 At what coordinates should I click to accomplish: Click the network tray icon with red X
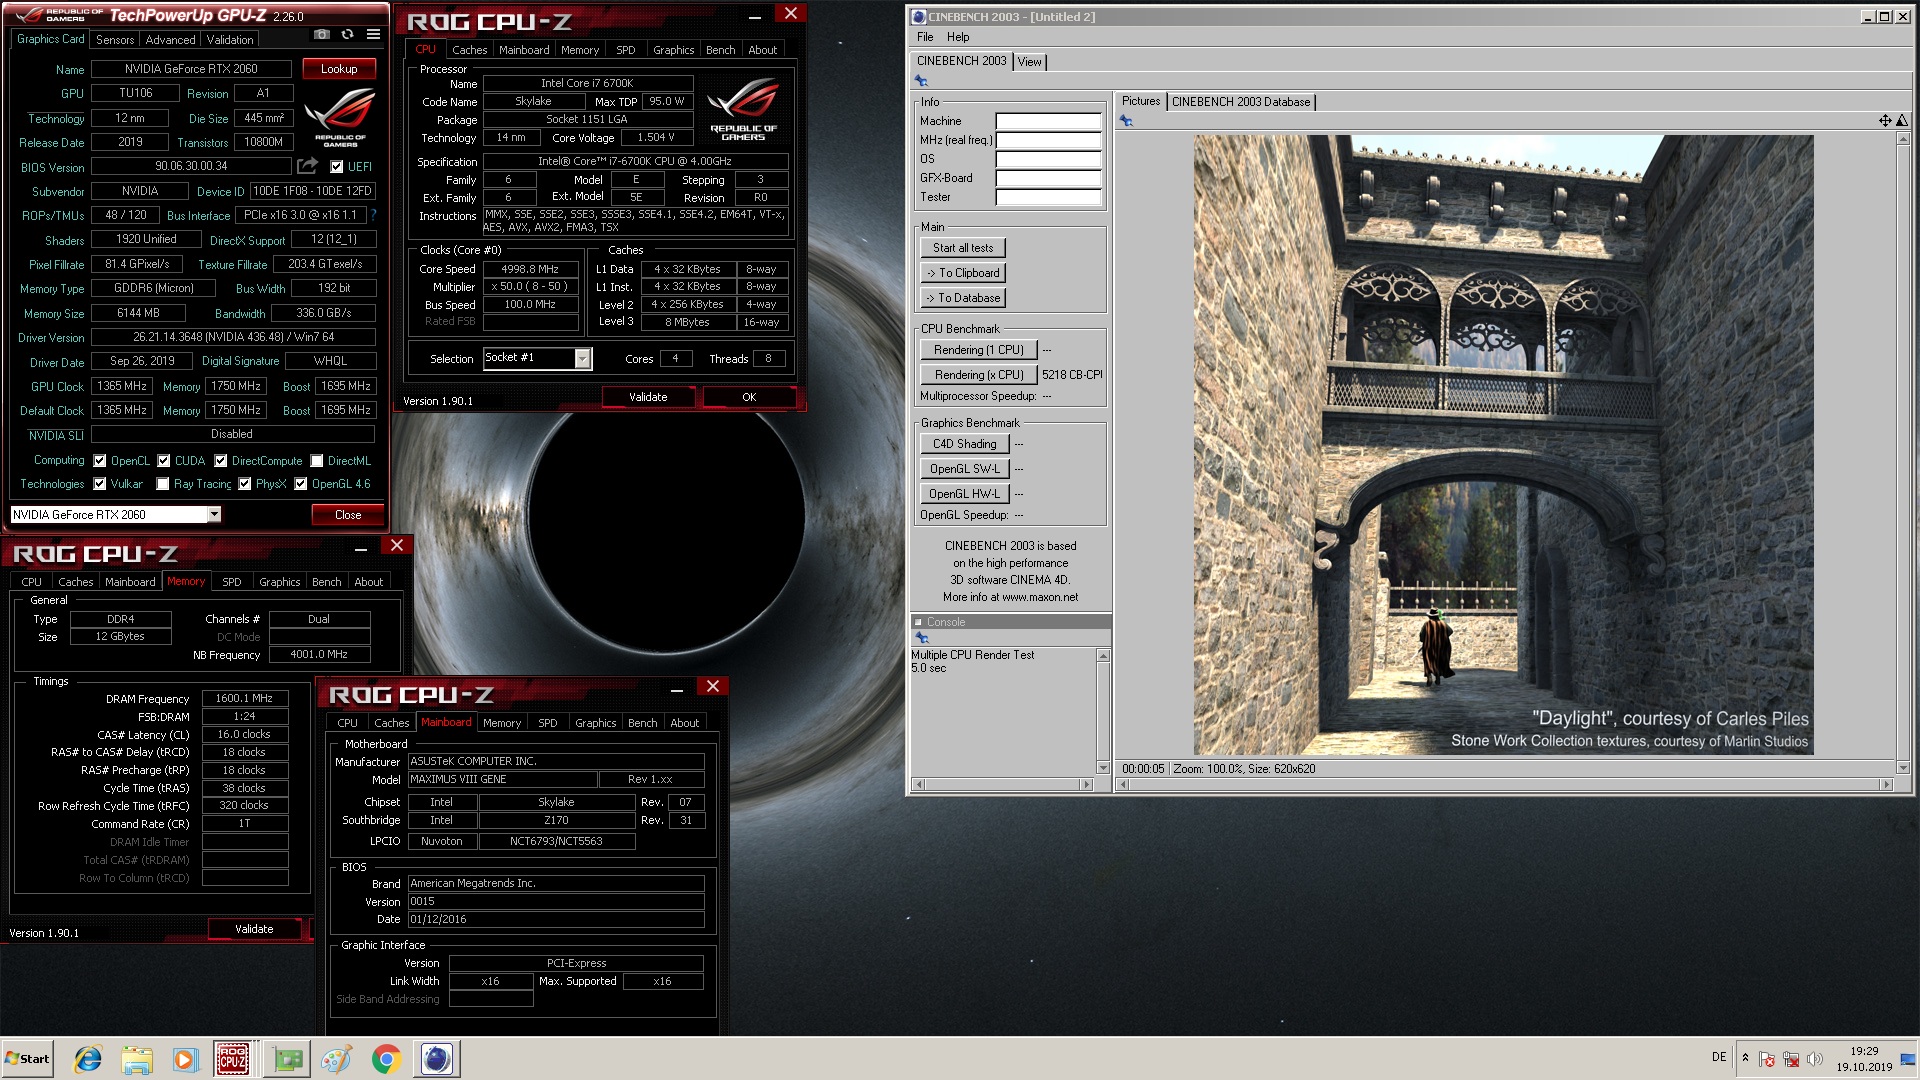point(1791,1059)
